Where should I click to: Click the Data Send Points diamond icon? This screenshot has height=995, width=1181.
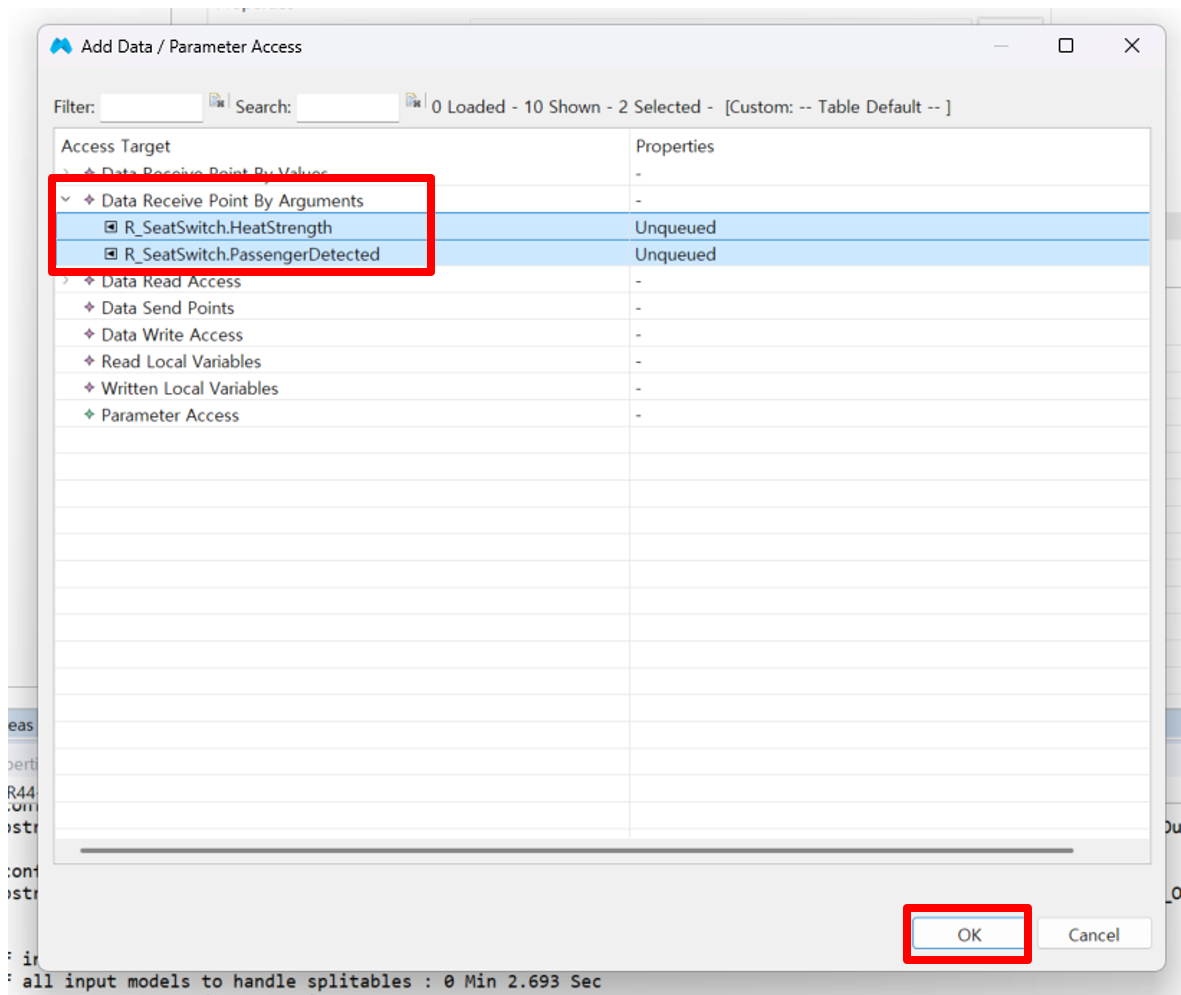click(90, 308)
